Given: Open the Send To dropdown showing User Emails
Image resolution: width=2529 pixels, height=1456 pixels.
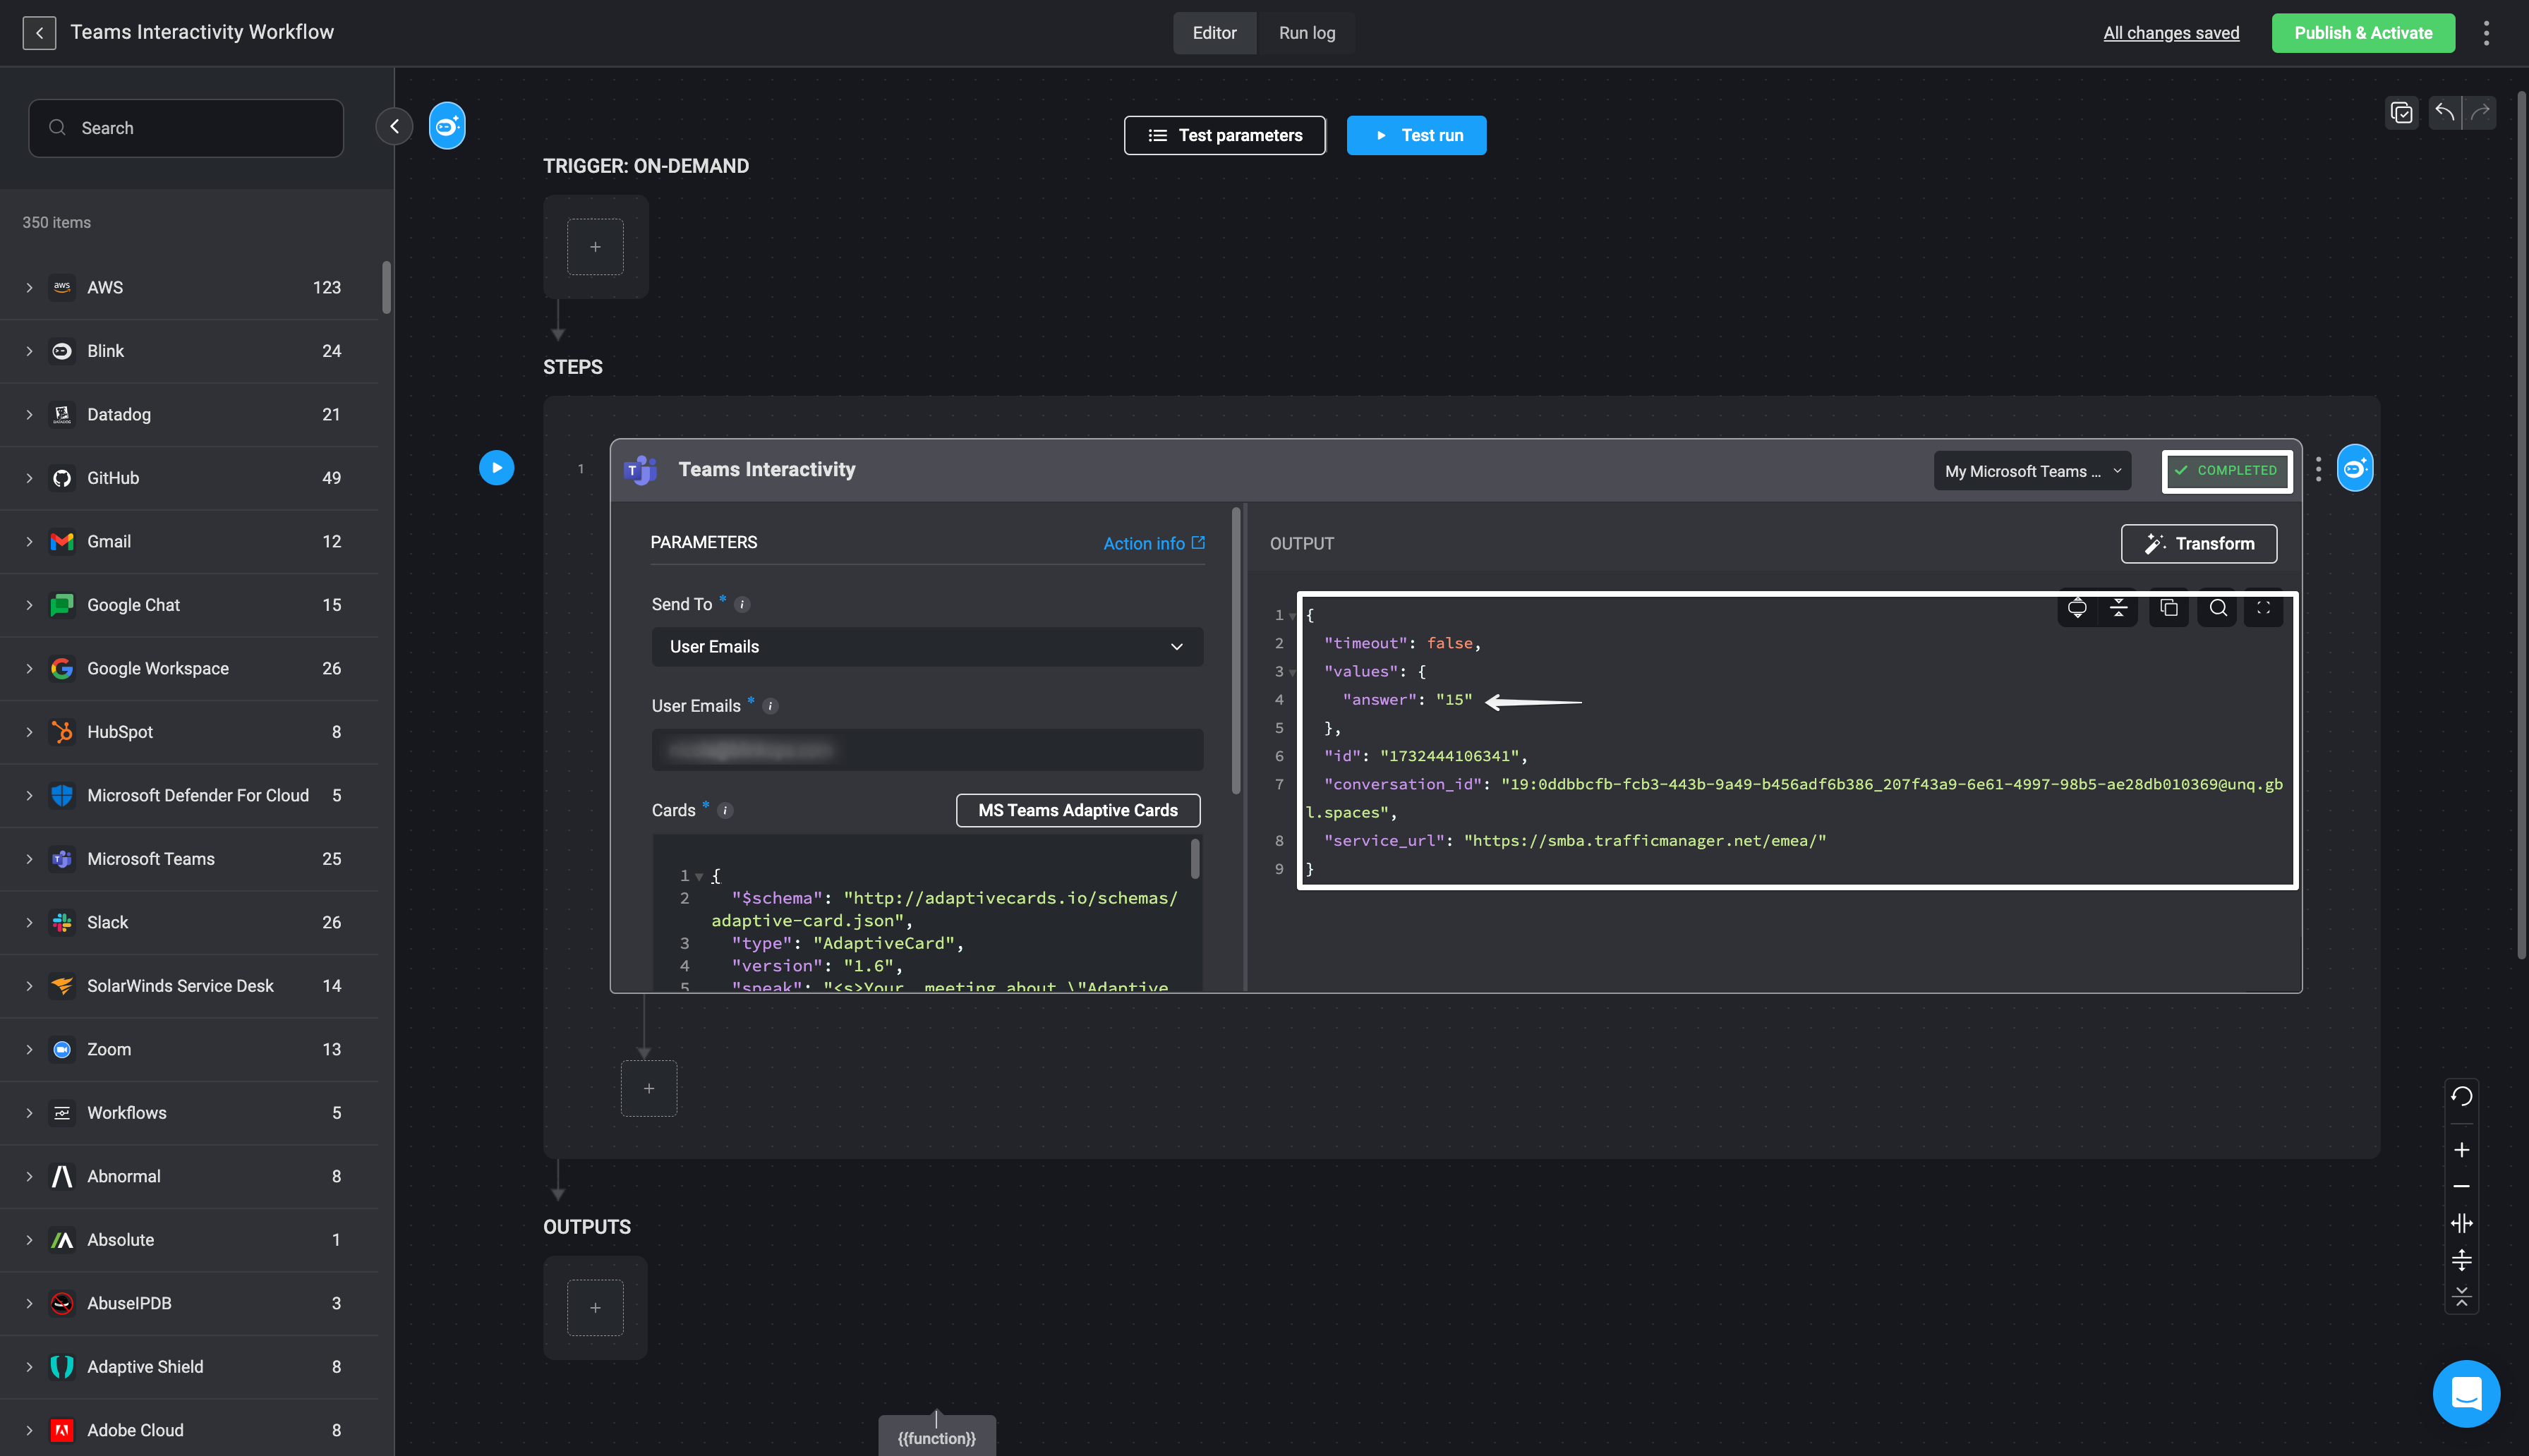Looking at the screenshot, I should pyautogui.click(x=927, y=647).
